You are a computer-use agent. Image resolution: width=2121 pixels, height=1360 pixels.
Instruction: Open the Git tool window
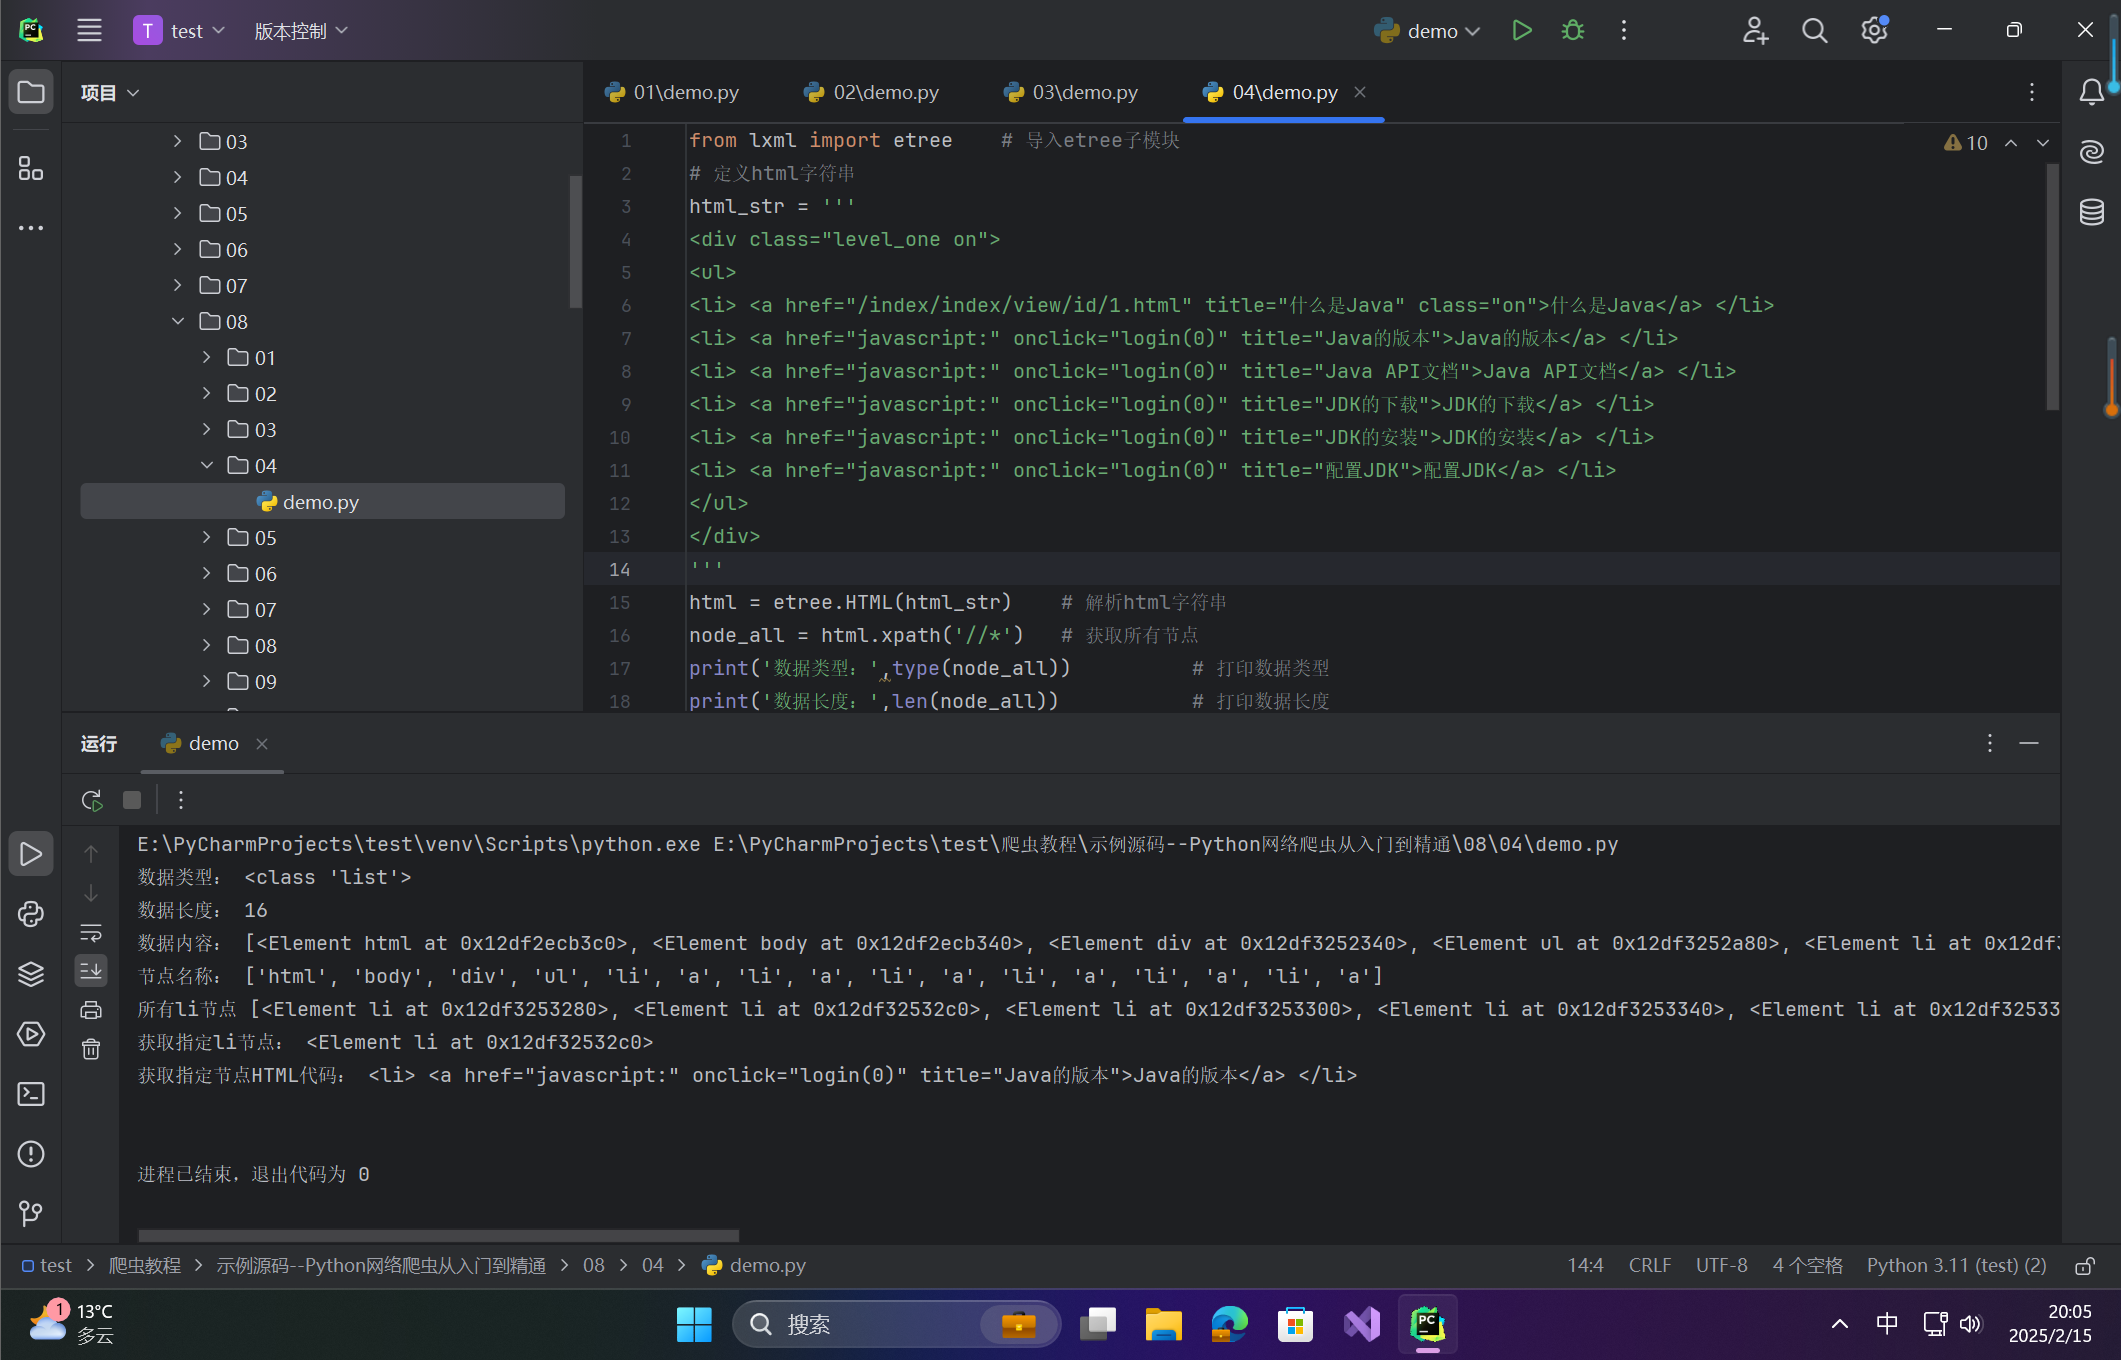click(31, 1214)
